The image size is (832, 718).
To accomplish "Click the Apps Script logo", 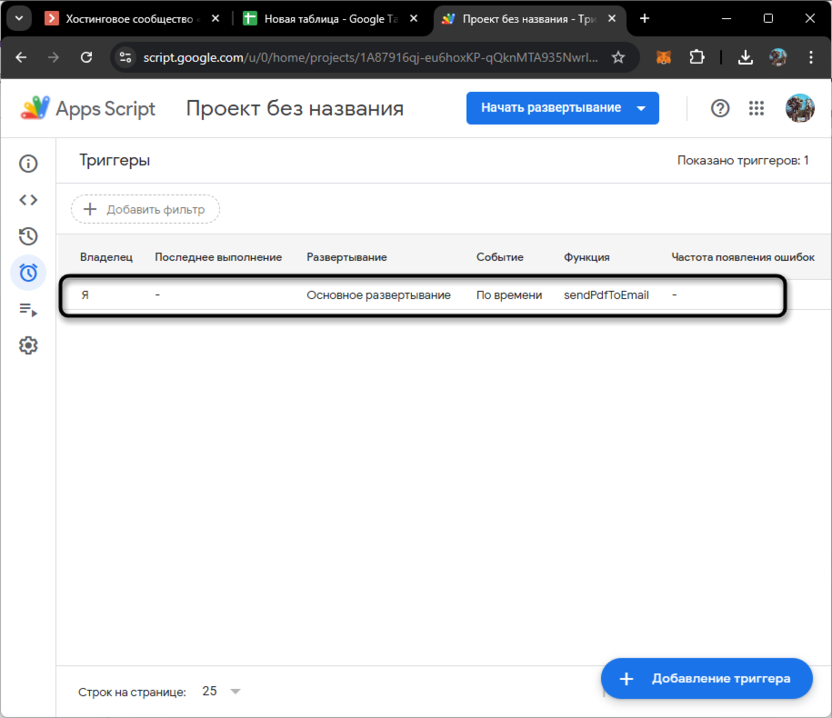I will pyautogui.click(x=88, y=108).
